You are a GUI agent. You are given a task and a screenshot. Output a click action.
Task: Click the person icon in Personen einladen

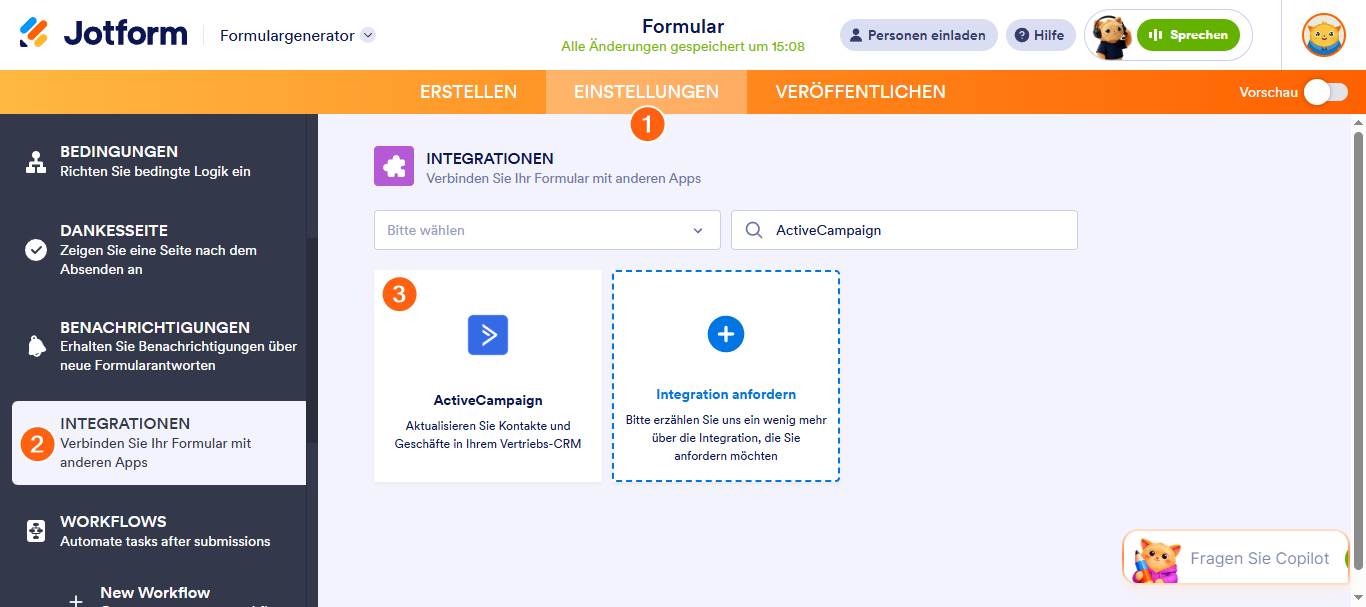pos(856,35)
